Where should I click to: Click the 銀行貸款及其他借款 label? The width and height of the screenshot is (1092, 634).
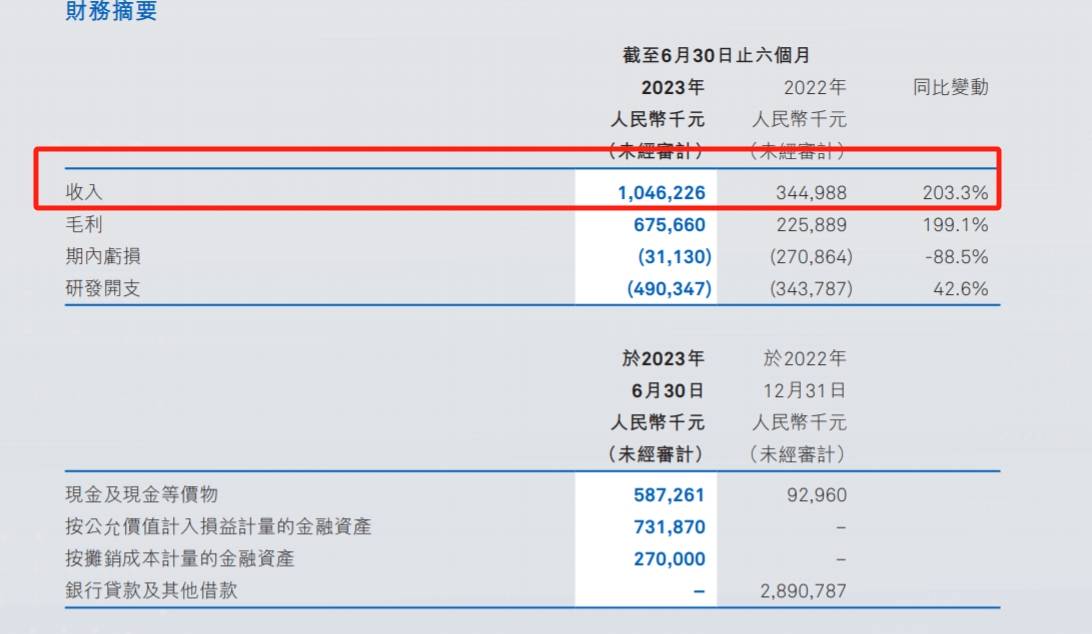(x=151, y=591)
